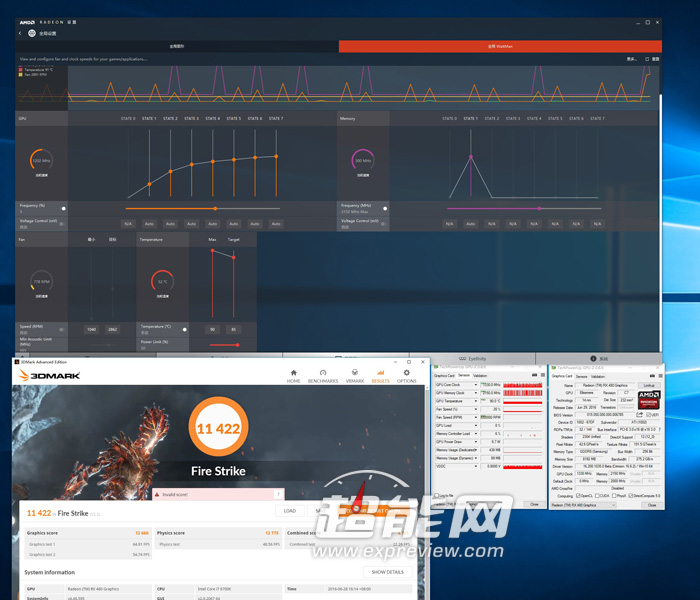Click camera icon in GPU-Z Graphics Card window
The height and width of the screenshot is (600, 700).
click(x=652, y=376)
